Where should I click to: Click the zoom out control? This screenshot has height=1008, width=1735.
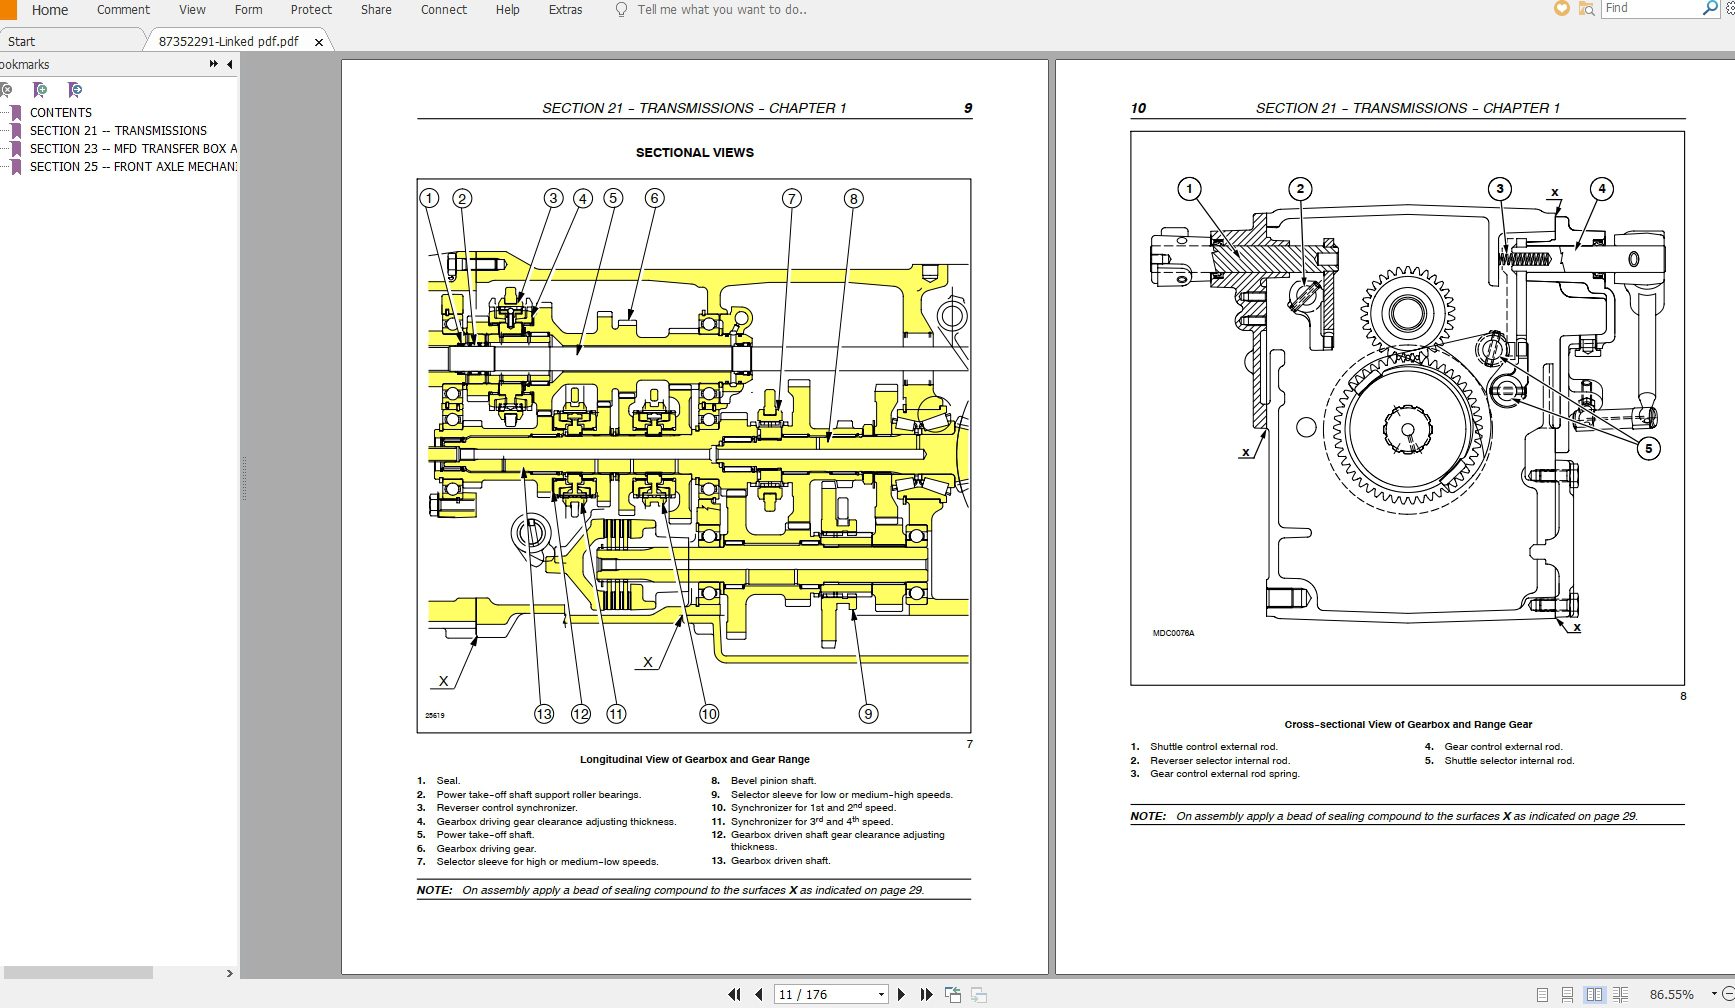[x=1731, y=994]
